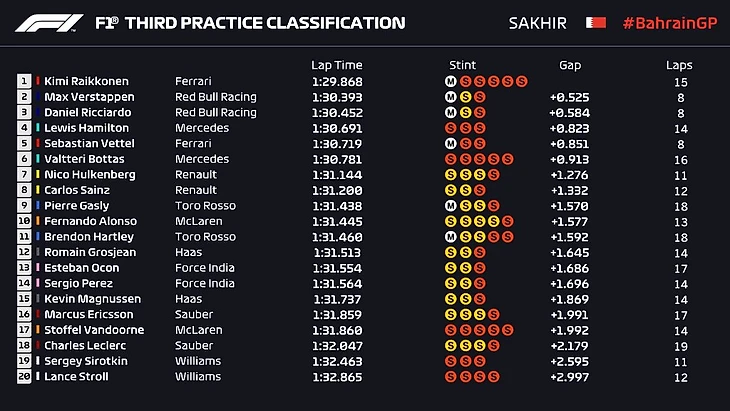Click the medium tyre icon in Hartley's stint
The height and width of the screenshot is (411, 730).
pyautogui.click(x=451, y=237)
